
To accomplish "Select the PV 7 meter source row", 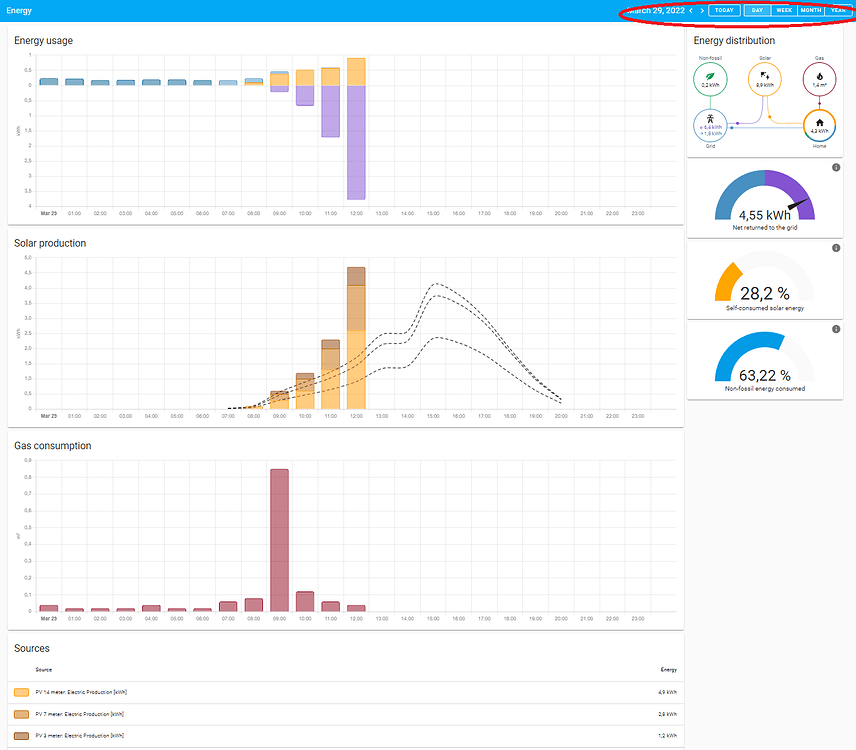I will (x=80, y=714).
